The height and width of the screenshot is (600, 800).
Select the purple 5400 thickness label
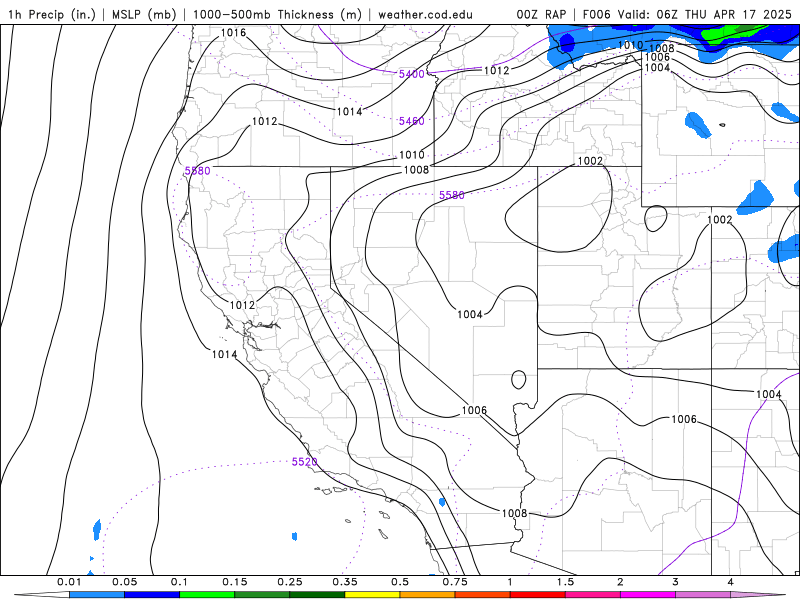coord(411,74)
